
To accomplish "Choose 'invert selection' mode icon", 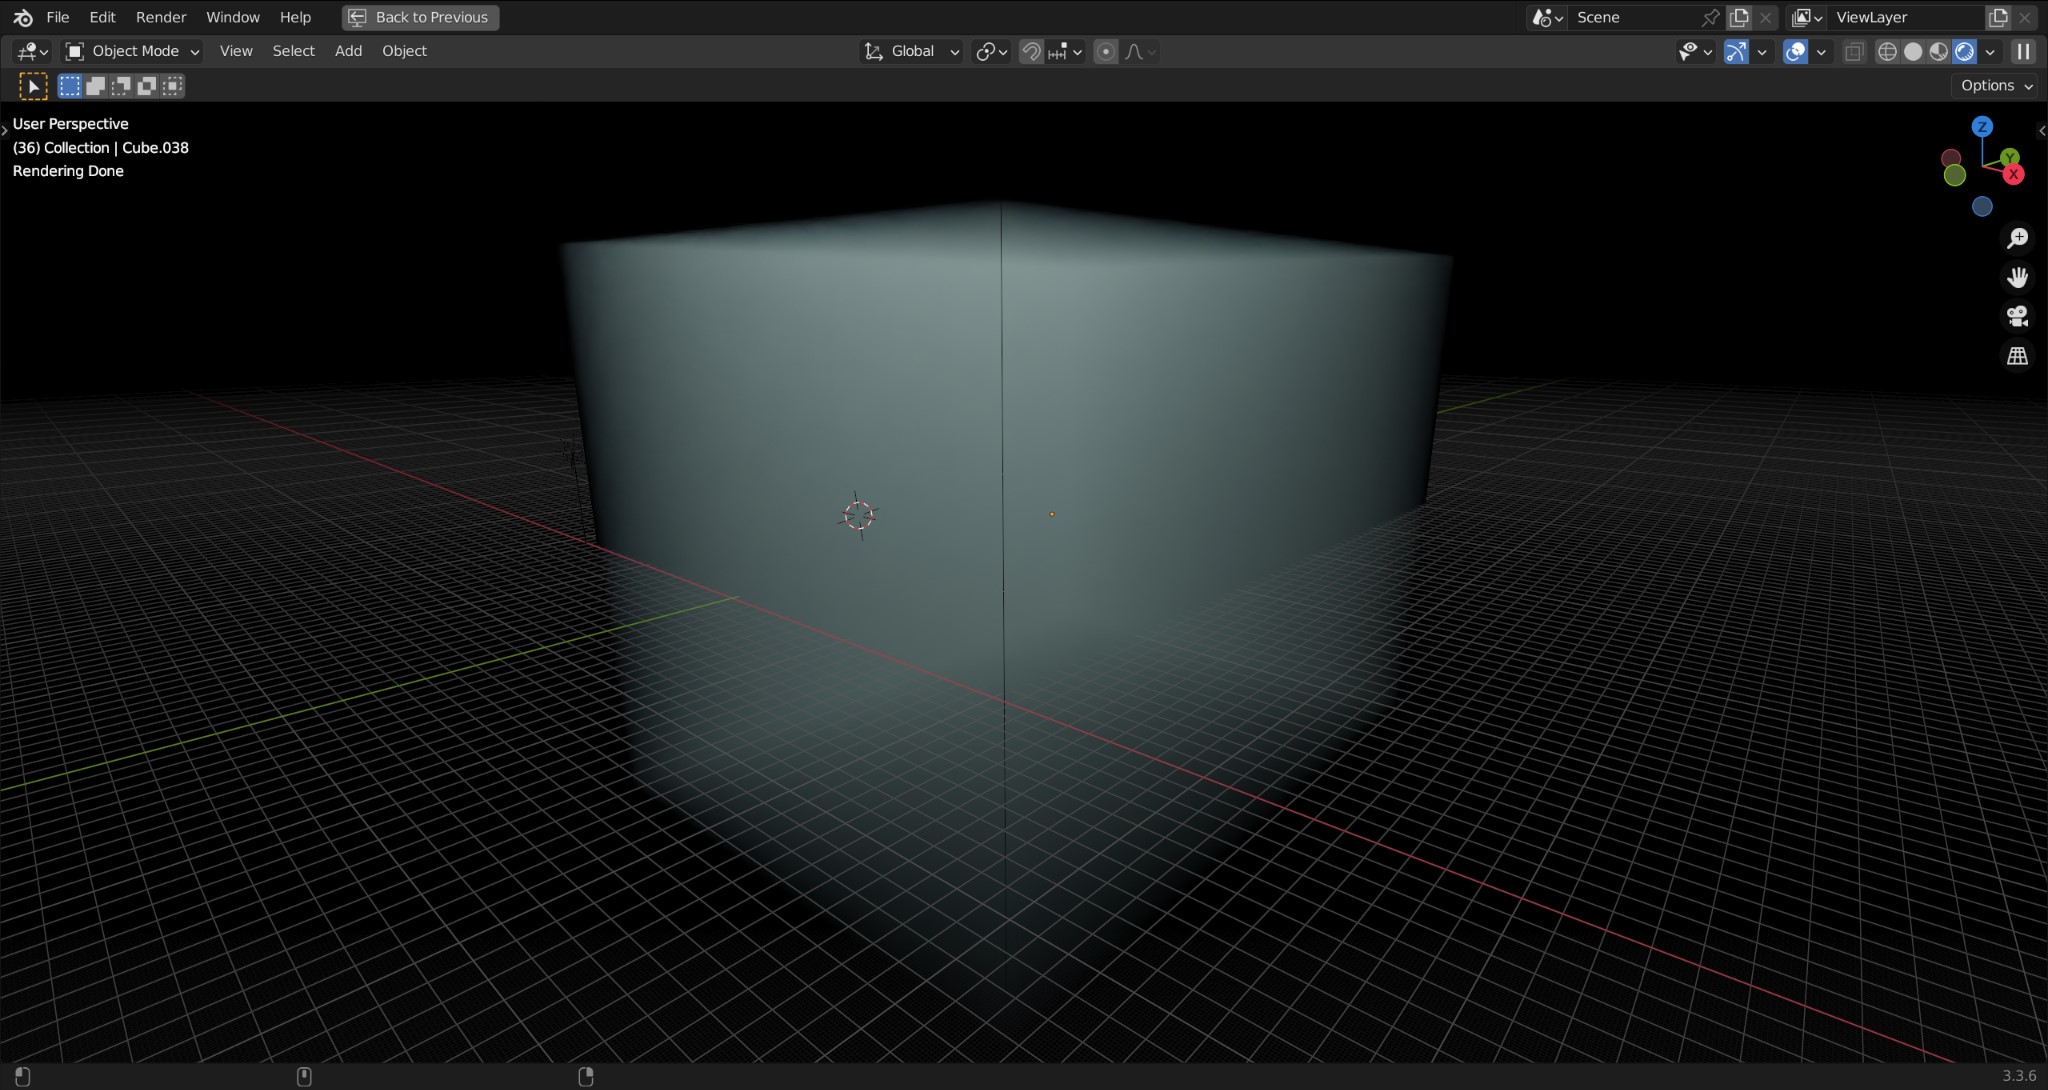I will coord(147,86).
